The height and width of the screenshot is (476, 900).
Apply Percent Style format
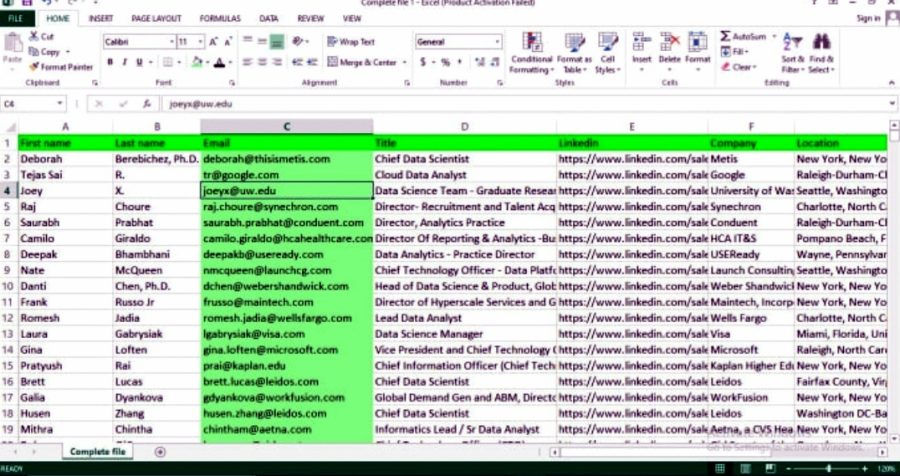(x=445, y=62)
